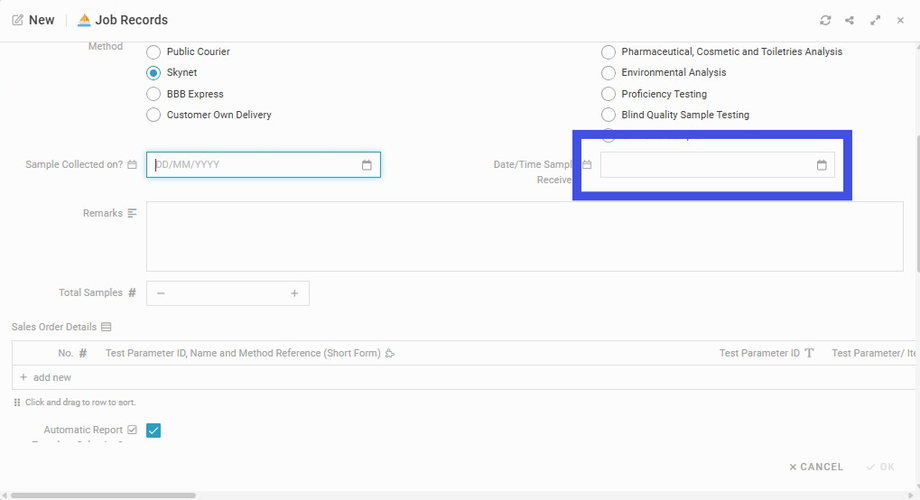Screen dimensions: 920x500
Task: Click the Job Records title text
Action: [x=131, y=20]
